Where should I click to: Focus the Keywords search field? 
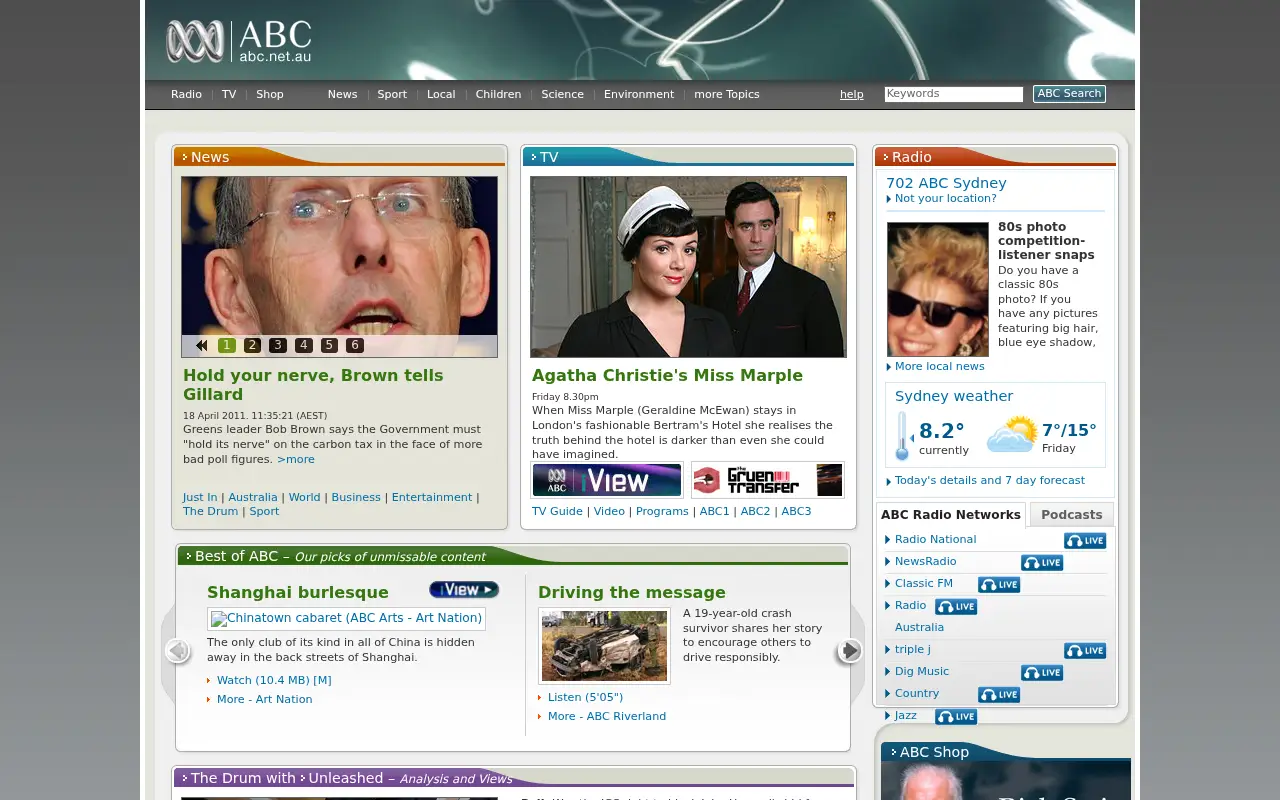coord(954,94)
